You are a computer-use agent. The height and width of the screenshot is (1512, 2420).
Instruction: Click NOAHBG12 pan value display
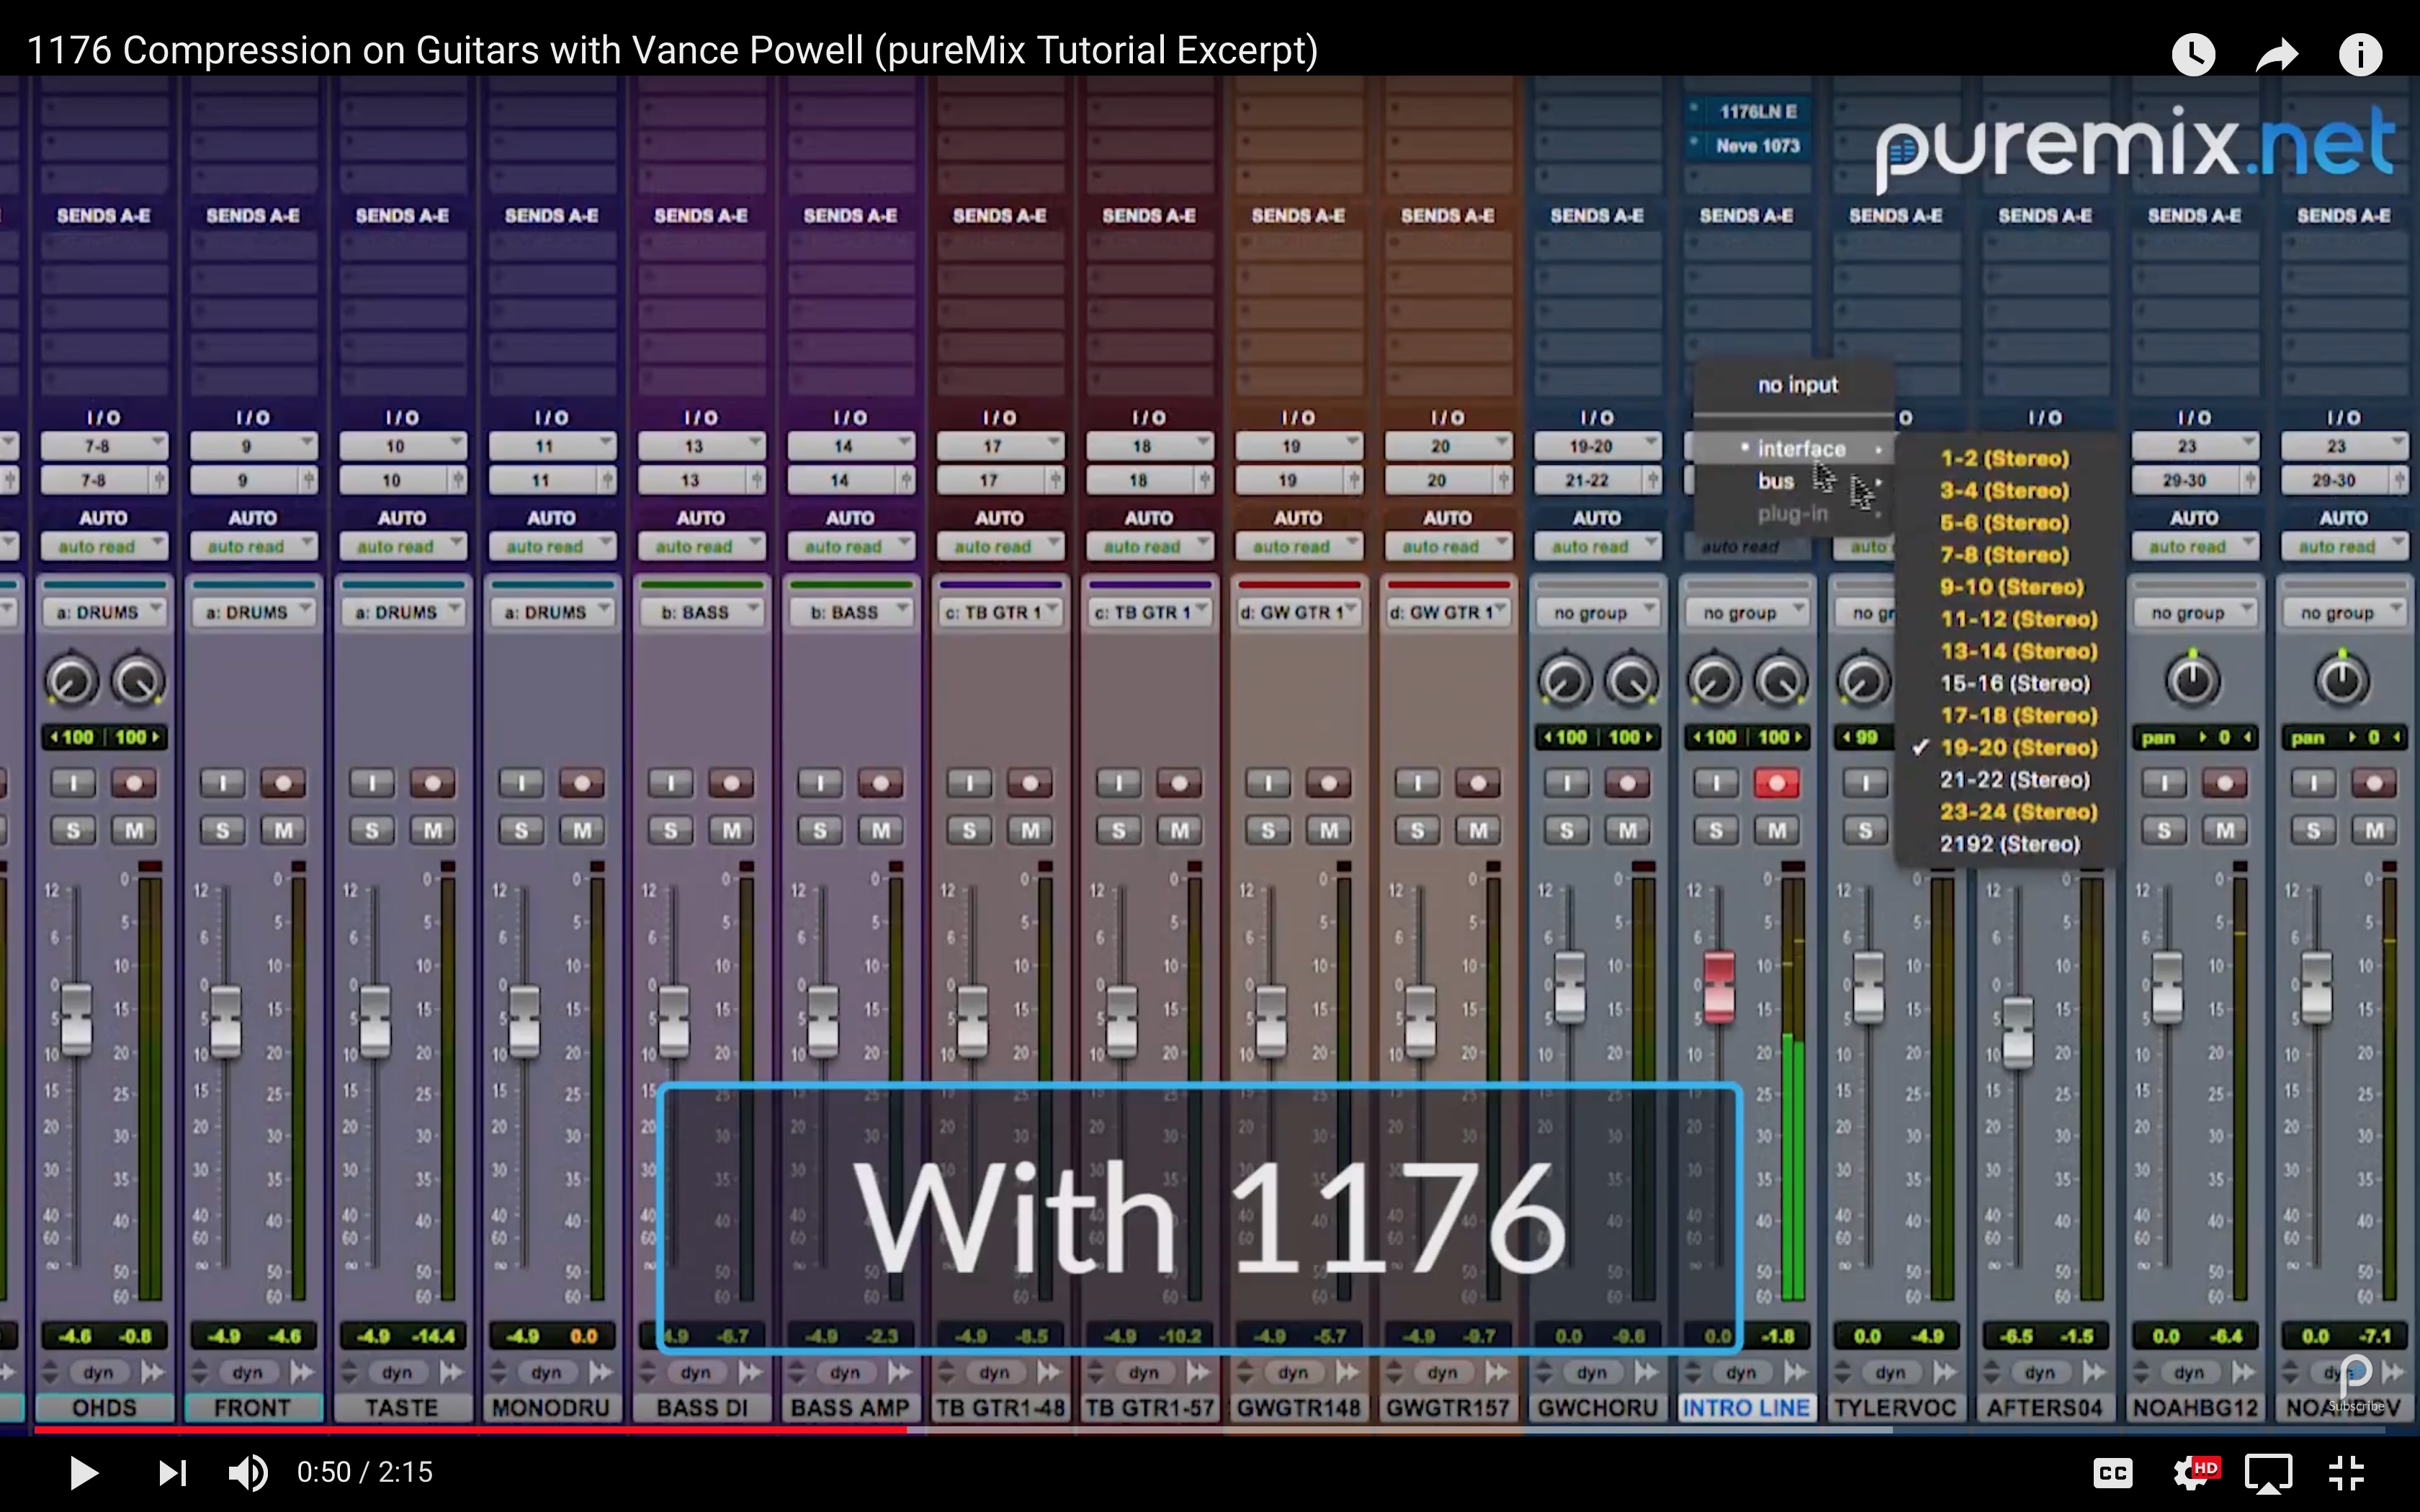coord(2194,738)
